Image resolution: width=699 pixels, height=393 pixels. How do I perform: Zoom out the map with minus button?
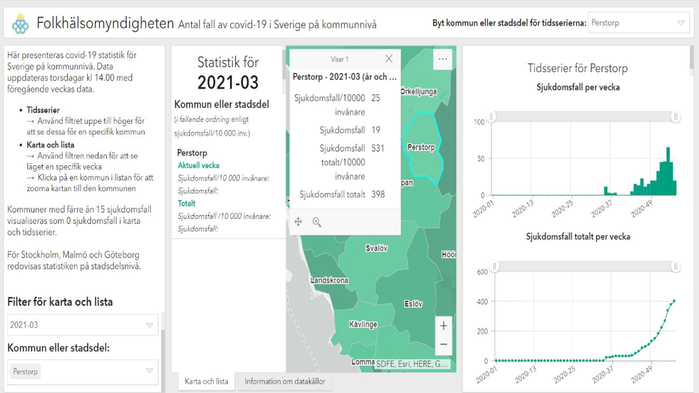tap(444, 344)
